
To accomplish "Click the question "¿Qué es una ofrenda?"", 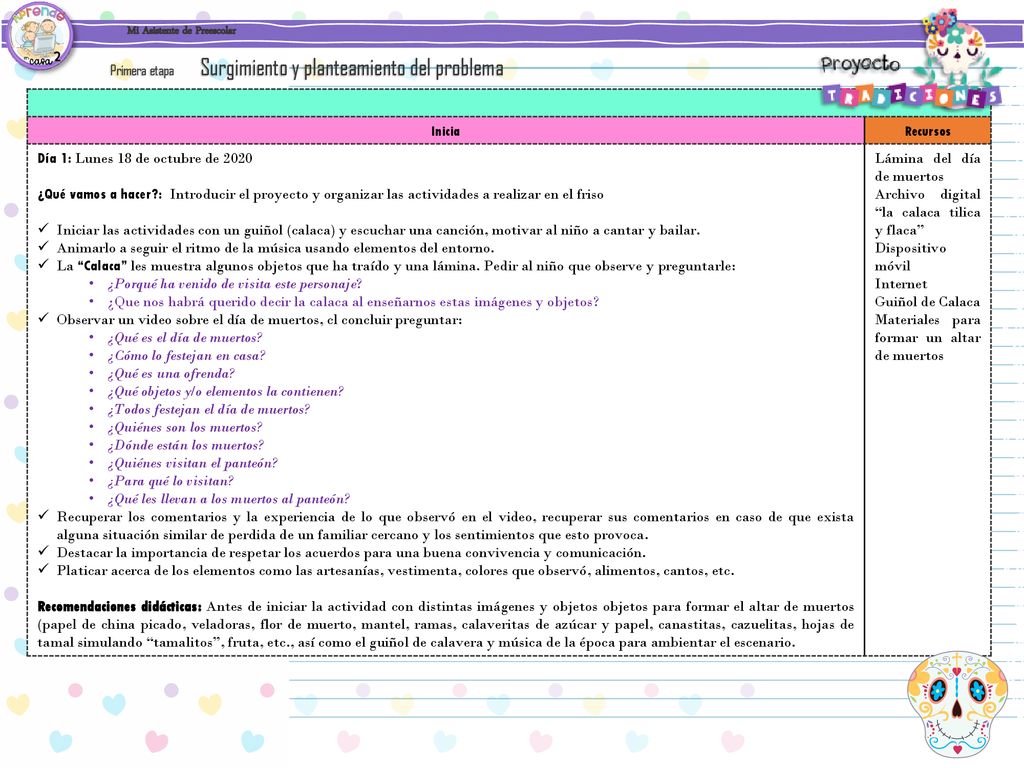I will click(x=171, y=374).
